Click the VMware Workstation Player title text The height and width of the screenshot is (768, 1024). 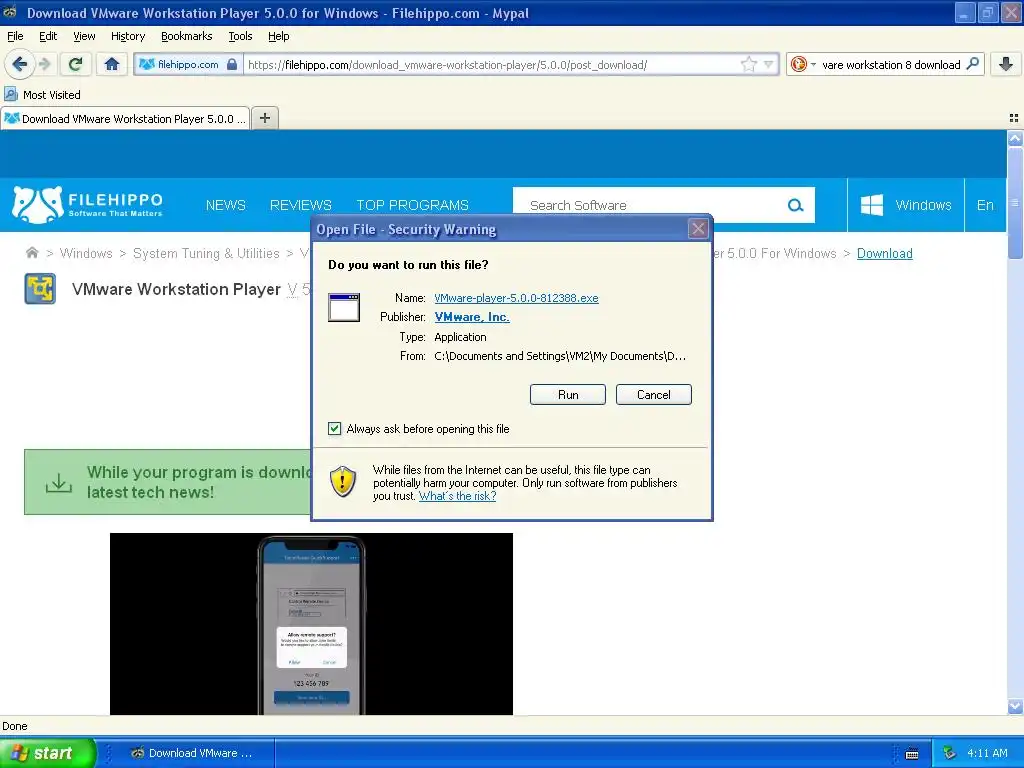[x=176, y=289]
